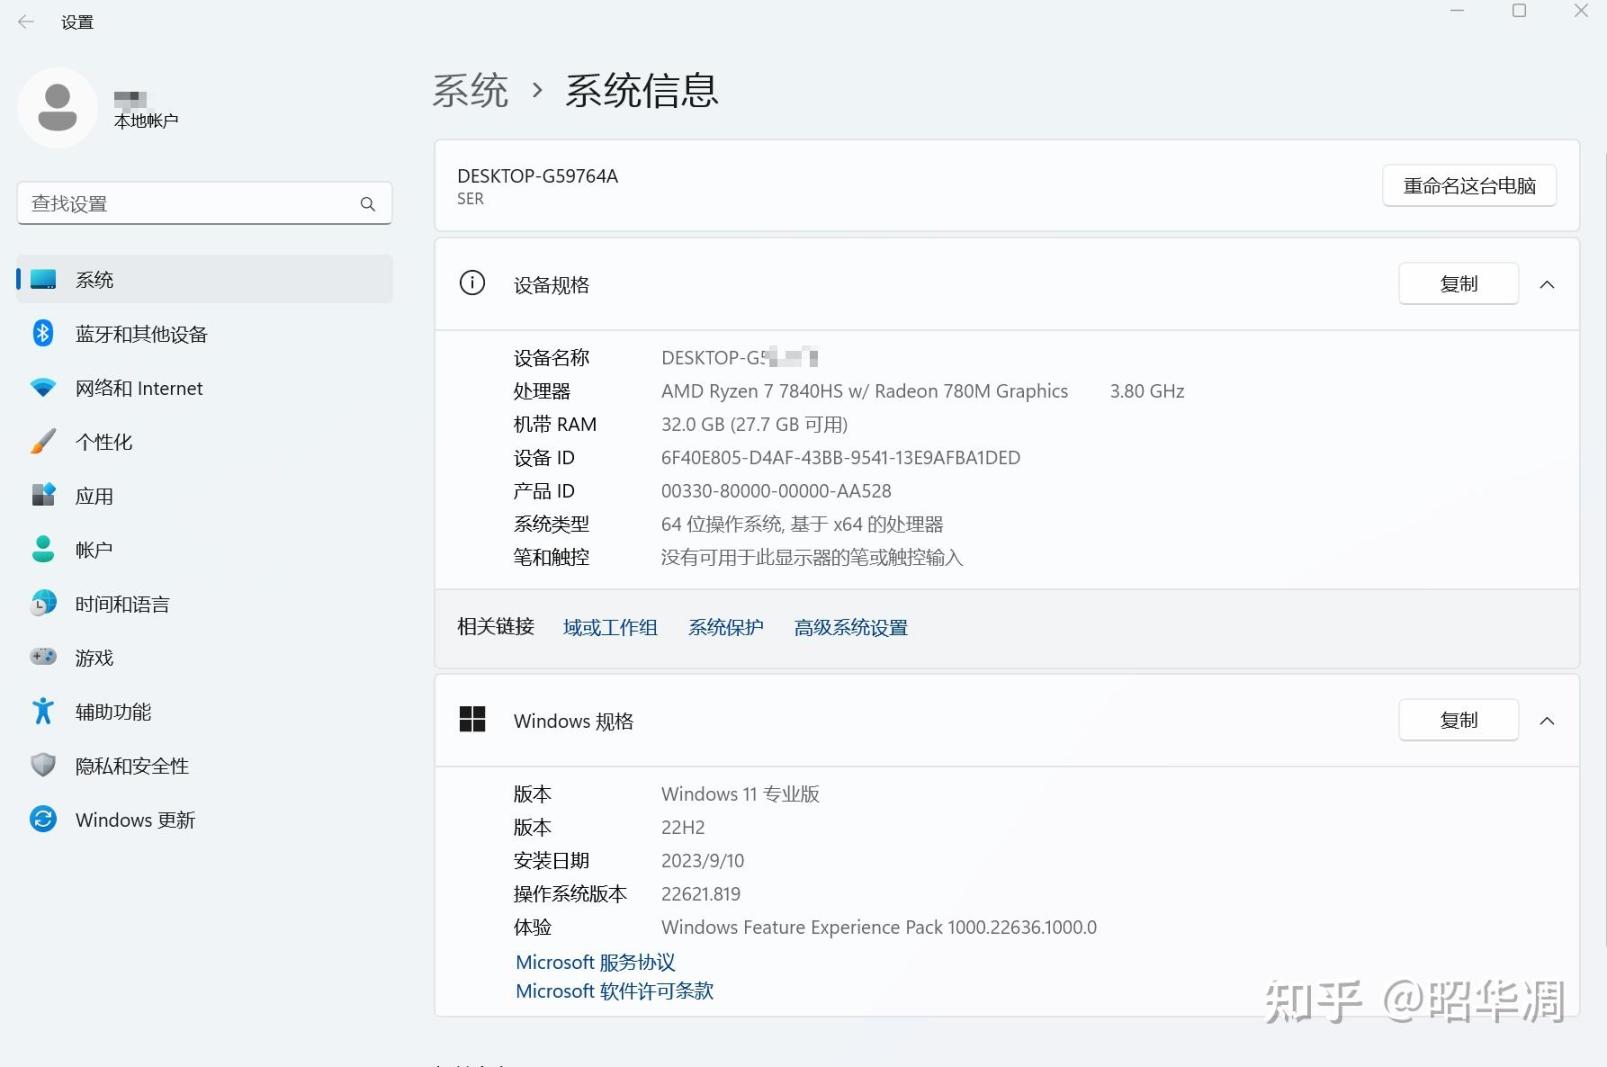
Task: Click the system type value 64 位操作系统
Action: pos(802,524)
